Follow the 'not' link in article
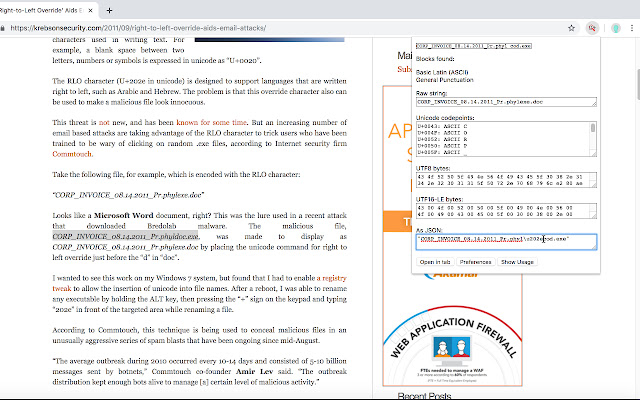 (104, 122)
